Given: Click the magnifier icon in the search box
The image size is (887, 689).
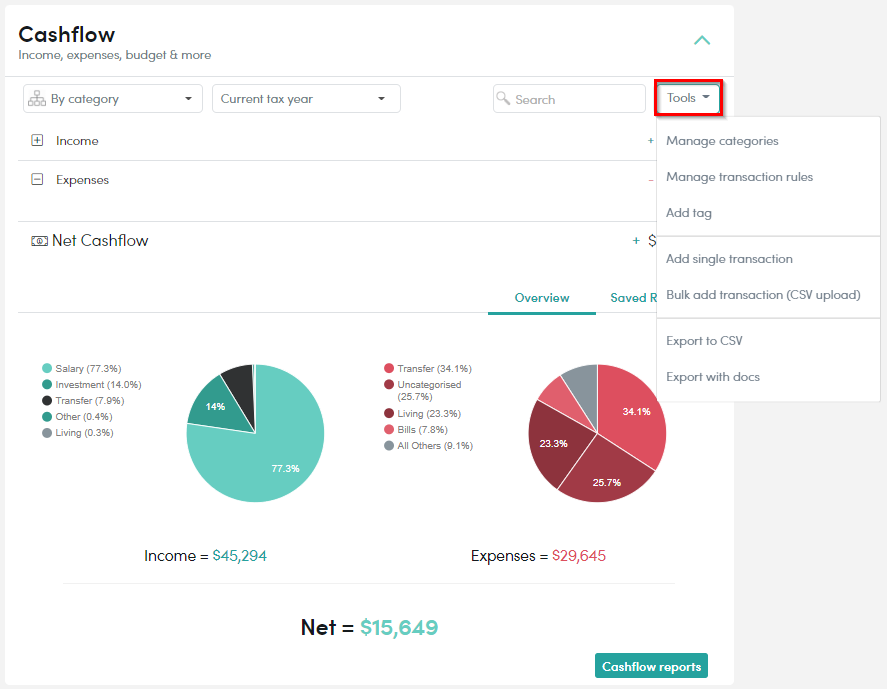Looking at the screenshot, I should click(503, 98).
